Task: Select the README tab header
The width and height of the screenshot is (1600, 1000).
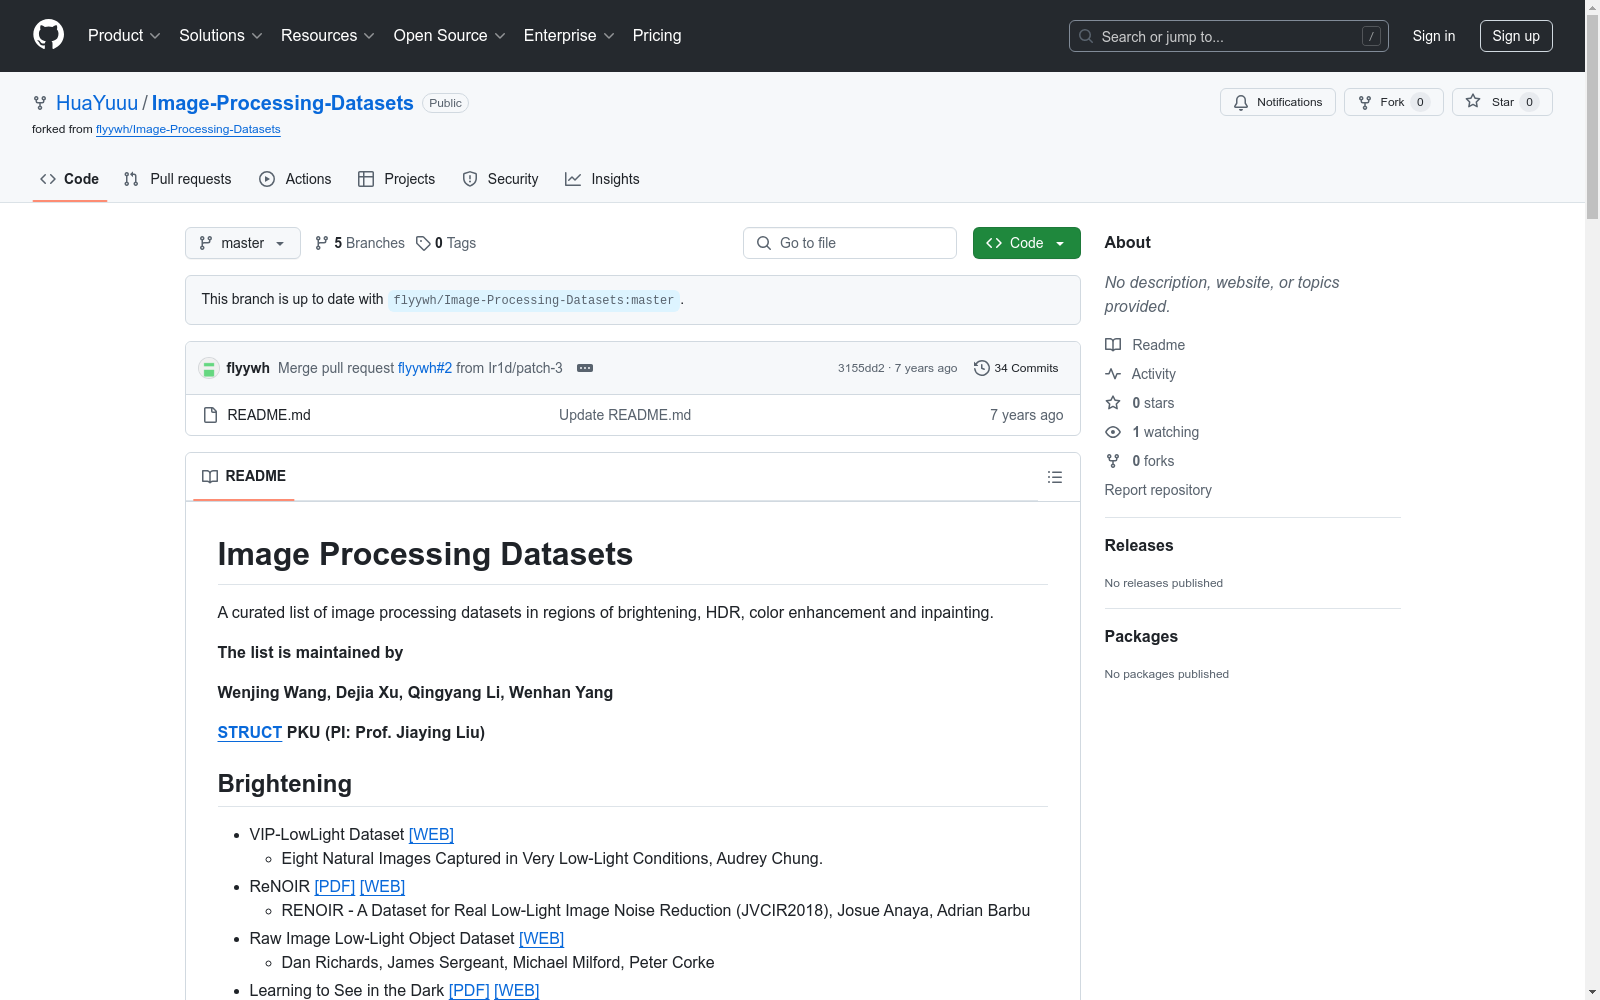Action: coord(244,476)
